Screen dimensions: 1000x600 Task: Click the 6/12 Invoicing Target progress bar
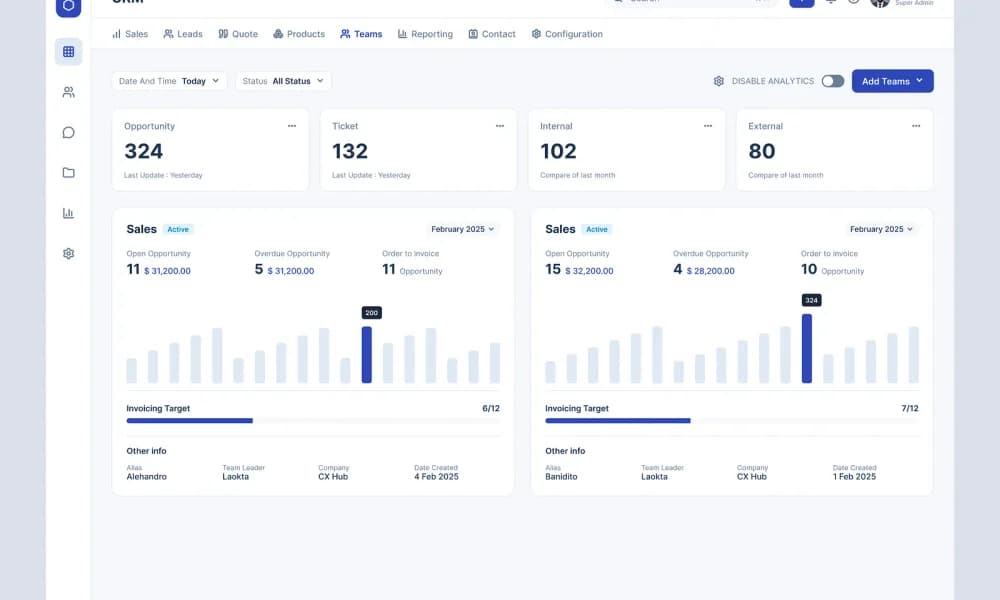(313, 421)
